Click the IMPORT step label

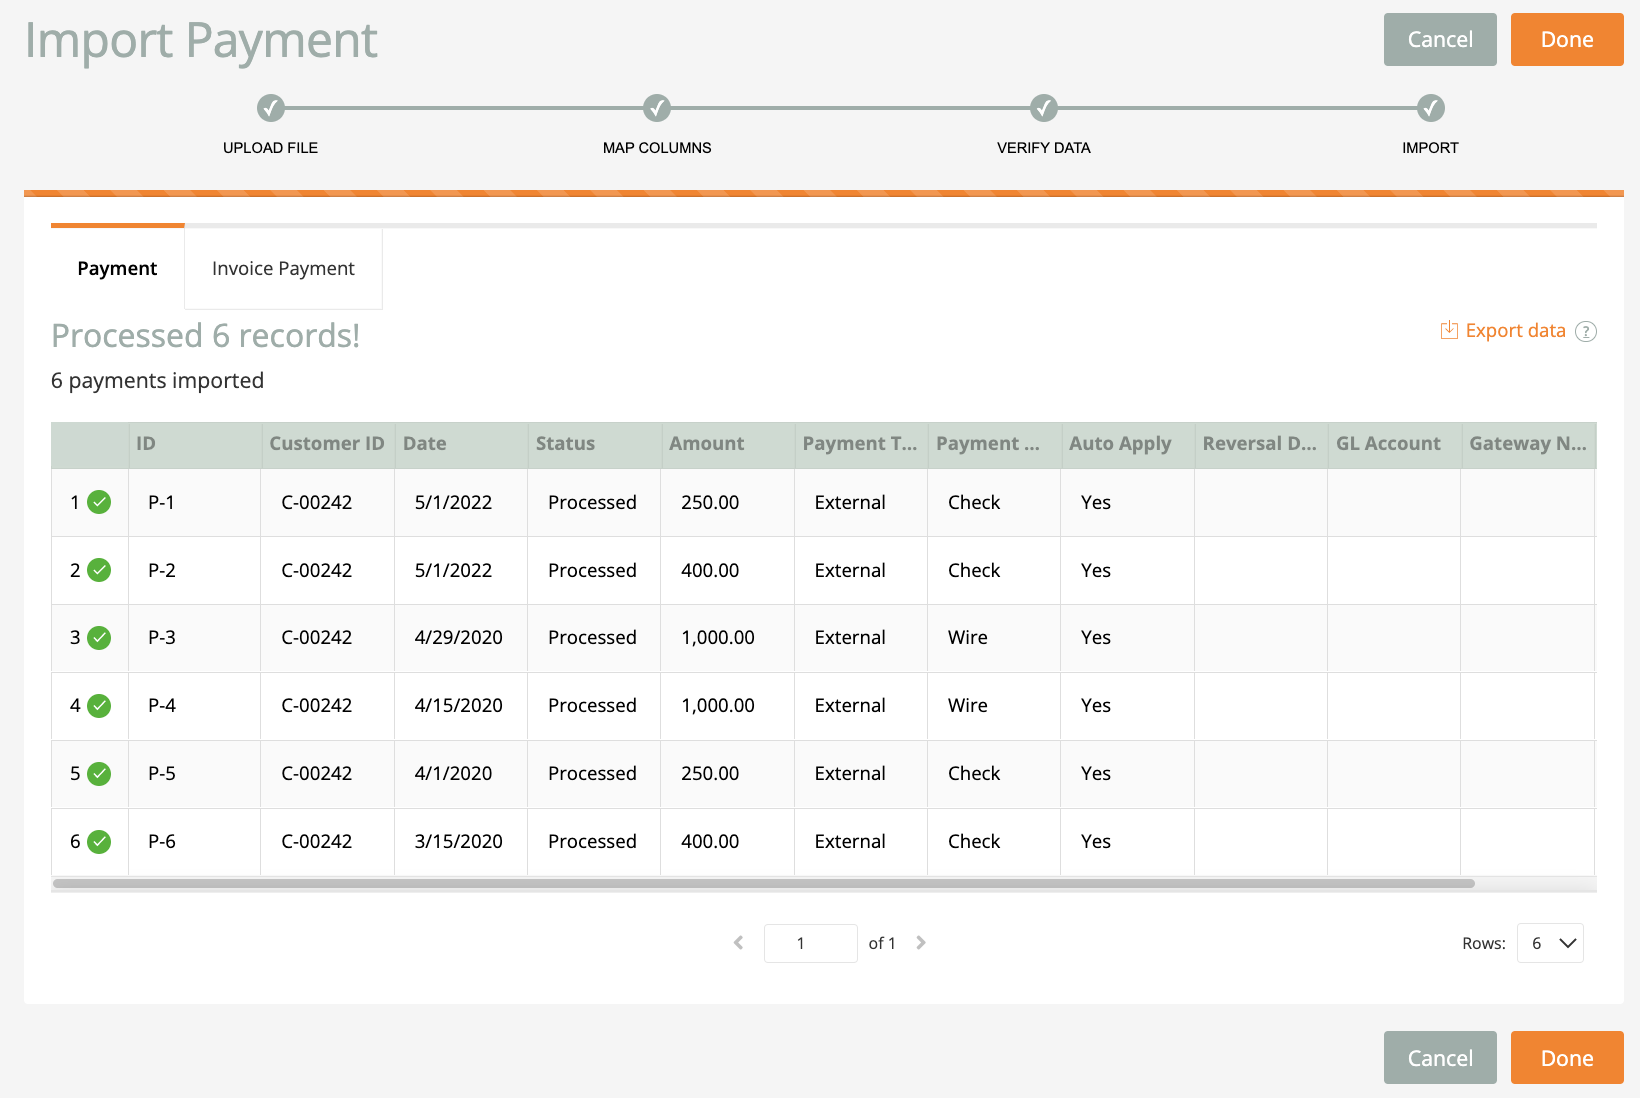[x=1430, y=148]
